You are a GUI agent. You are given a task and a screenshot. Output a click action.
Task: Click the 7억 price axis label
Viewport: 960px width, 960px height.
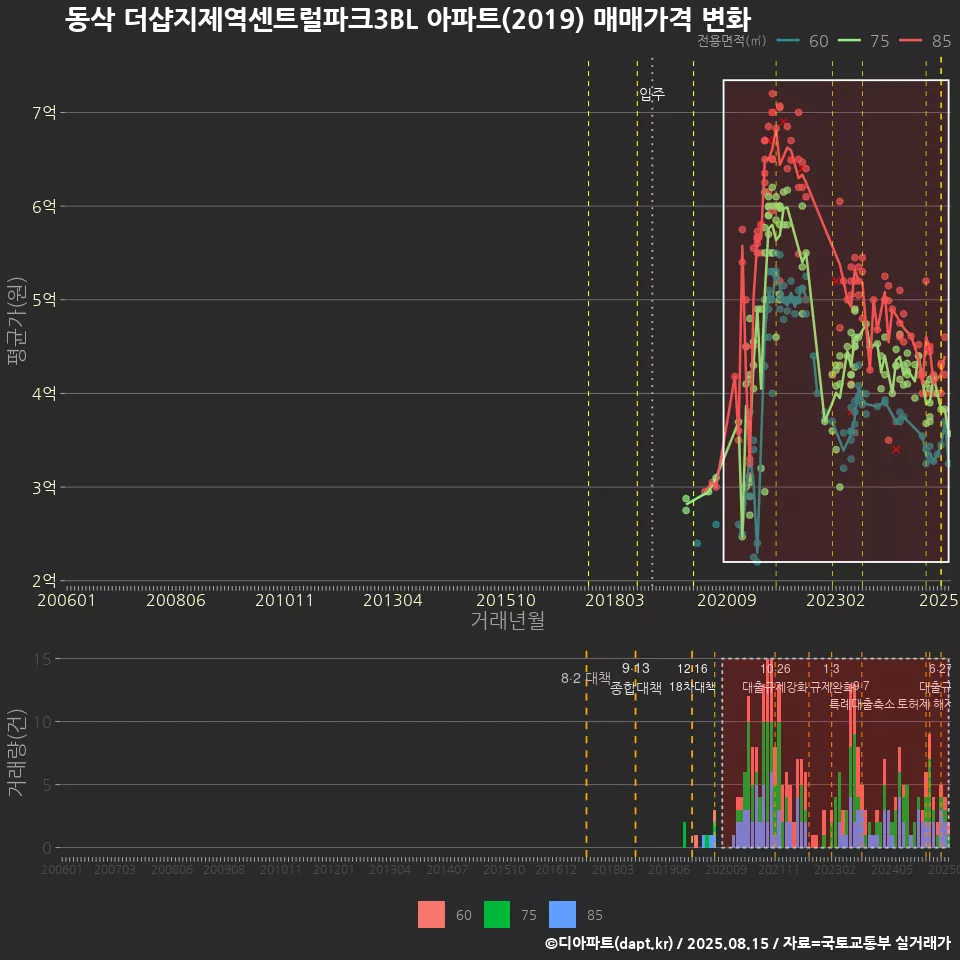(x=44, y=113)
